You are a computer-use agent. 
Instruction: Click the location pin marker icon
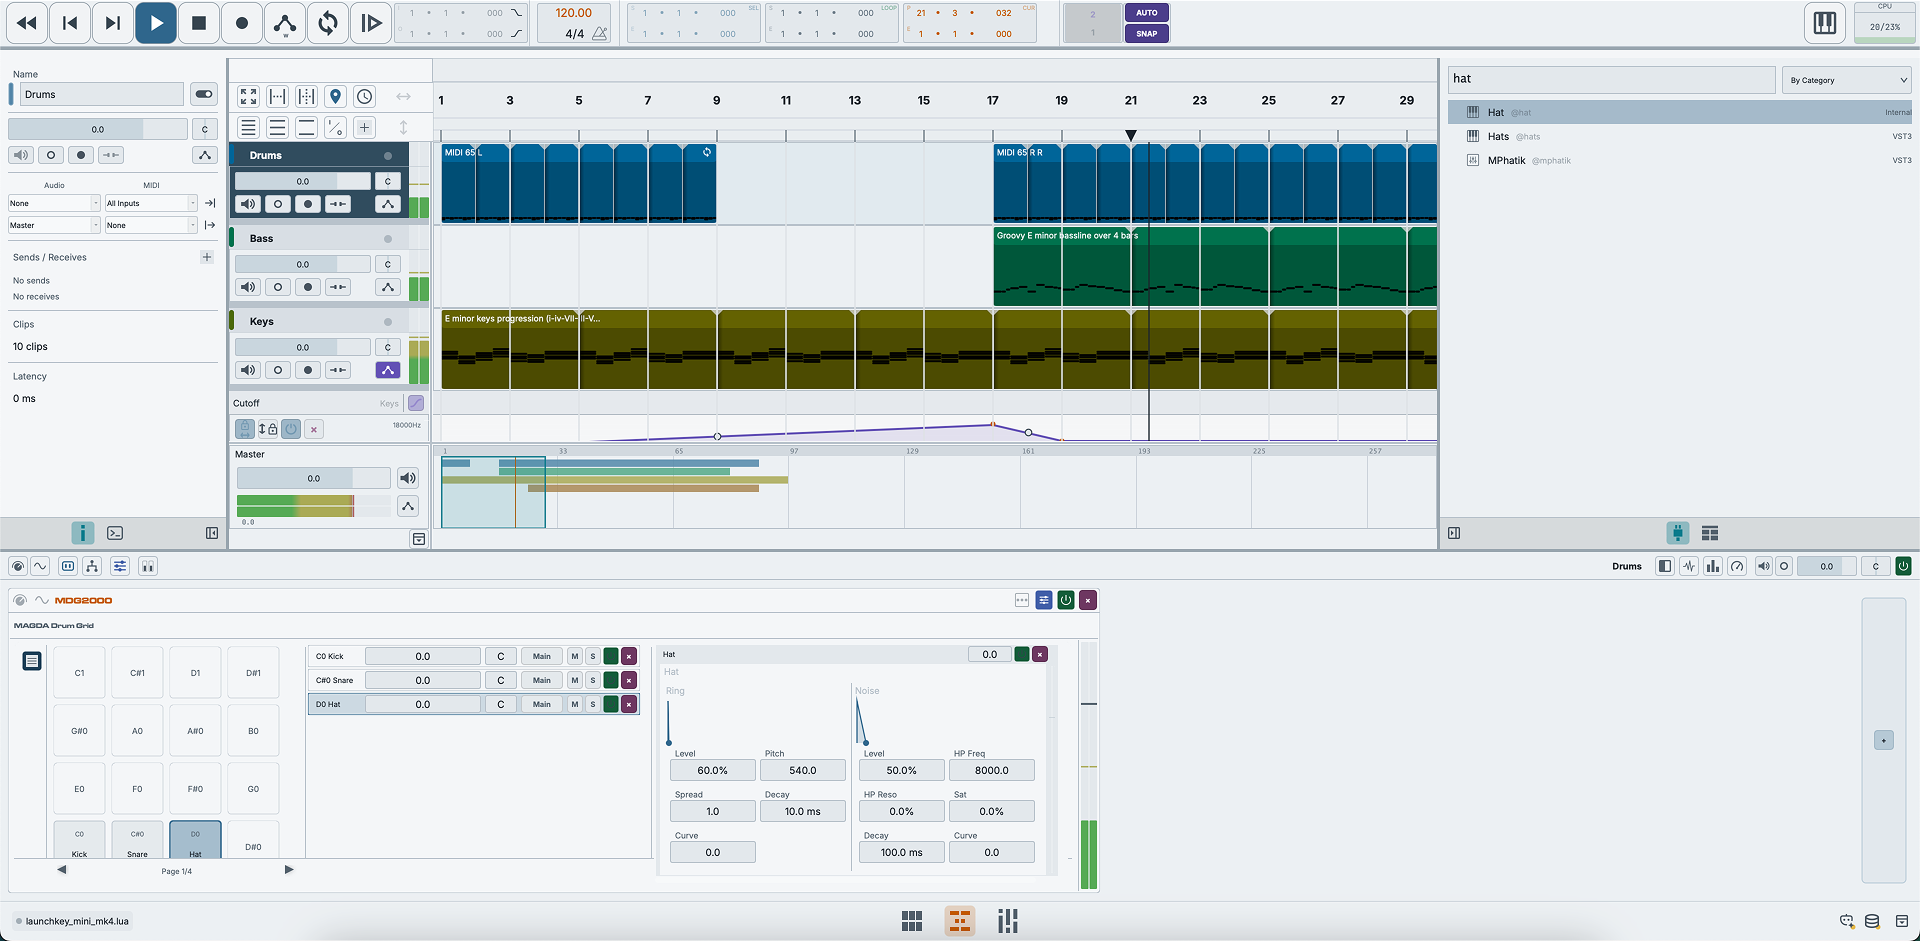(336, 96)
